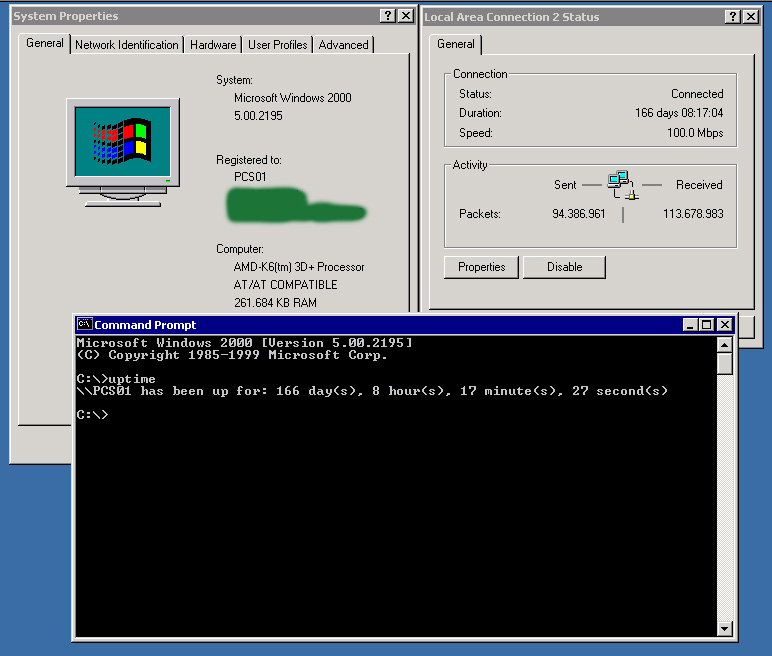Click the '\\PCS01 has been up for' output line
The image size is (772, 656).
372,391
